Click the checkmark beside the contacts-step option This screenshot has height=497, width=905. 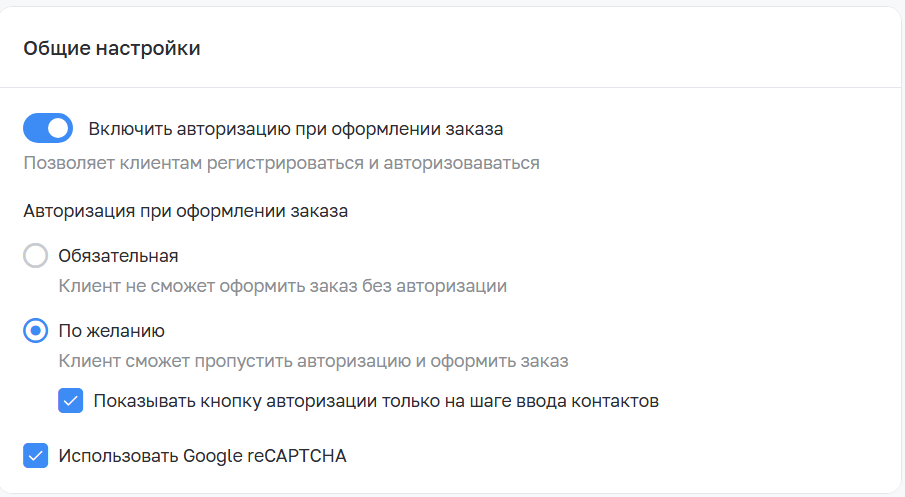(71, 402)
